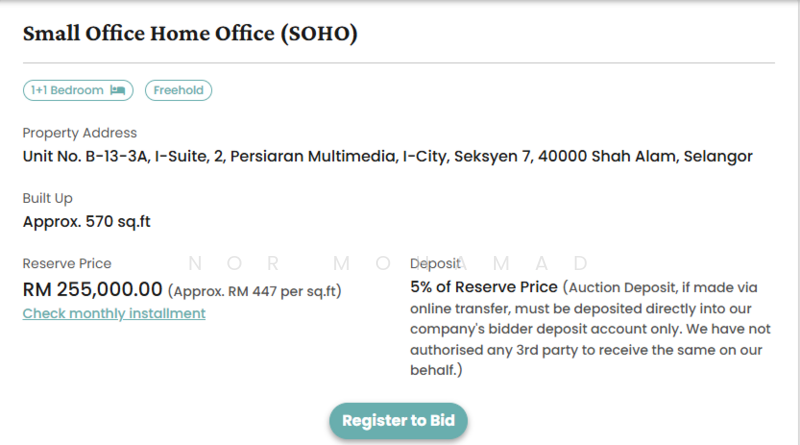
Task: Click '40000 Shah Alam, Selangor' in the address
Action: tap(645, 156)
